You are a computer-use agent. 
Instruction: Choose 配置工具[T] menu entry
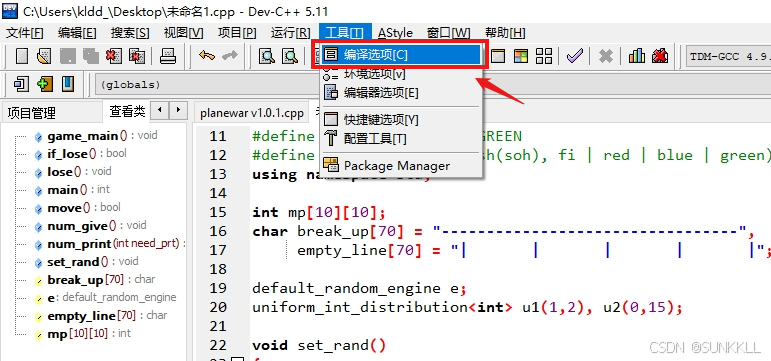coord(400,138)
